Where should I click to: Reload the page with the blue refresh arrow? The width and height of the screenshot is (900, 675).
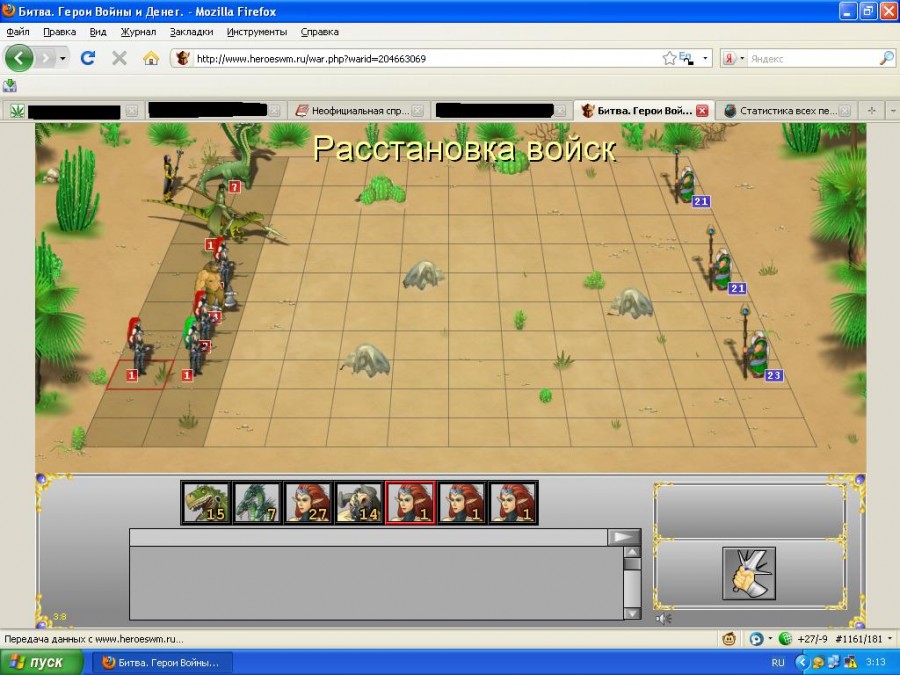pos(88,58)
